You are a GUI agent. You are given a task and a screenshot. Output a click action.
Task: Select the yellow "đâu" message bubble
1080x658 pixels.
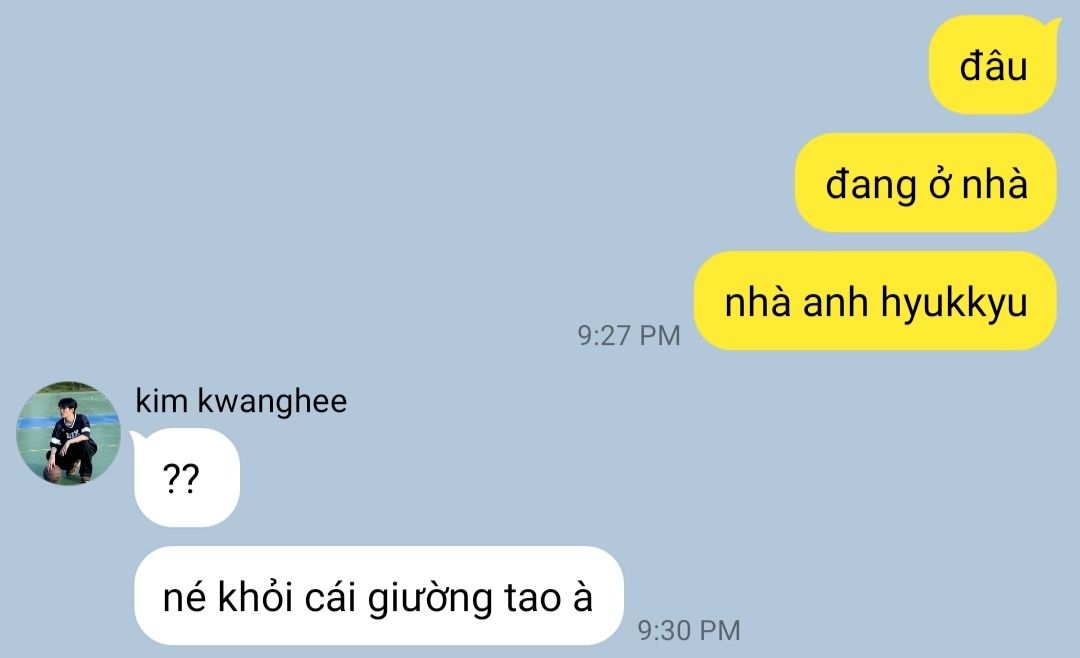[x=993, y=65]
